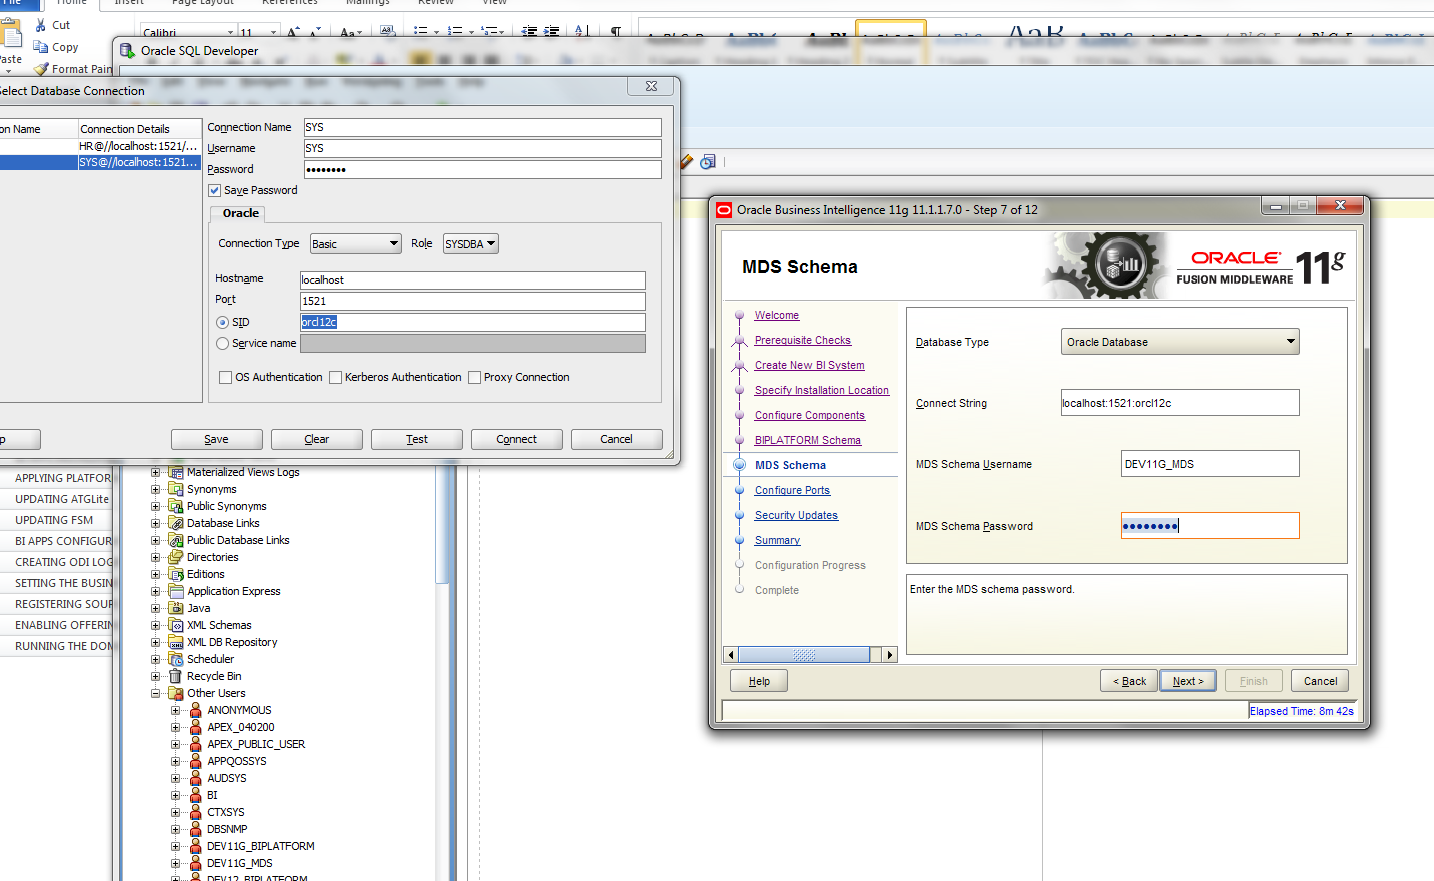1434x881 pixels.
Task: Open the Configure Ports step
Action: click(792, 490)
